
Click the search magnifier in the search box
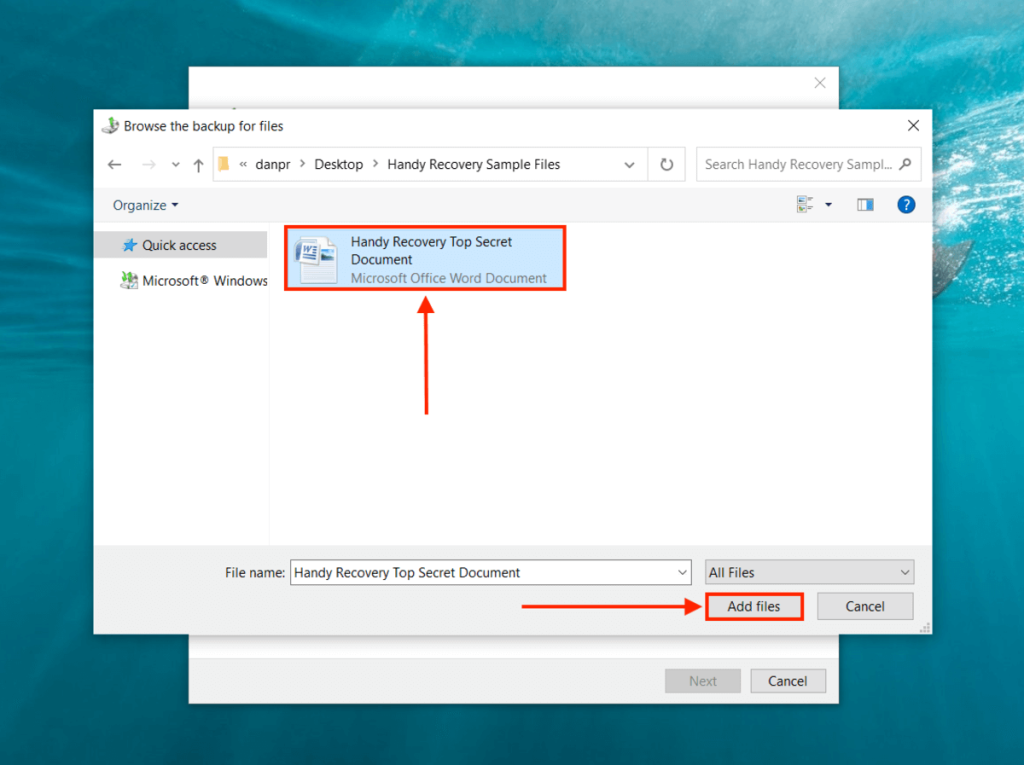point(903,163)
